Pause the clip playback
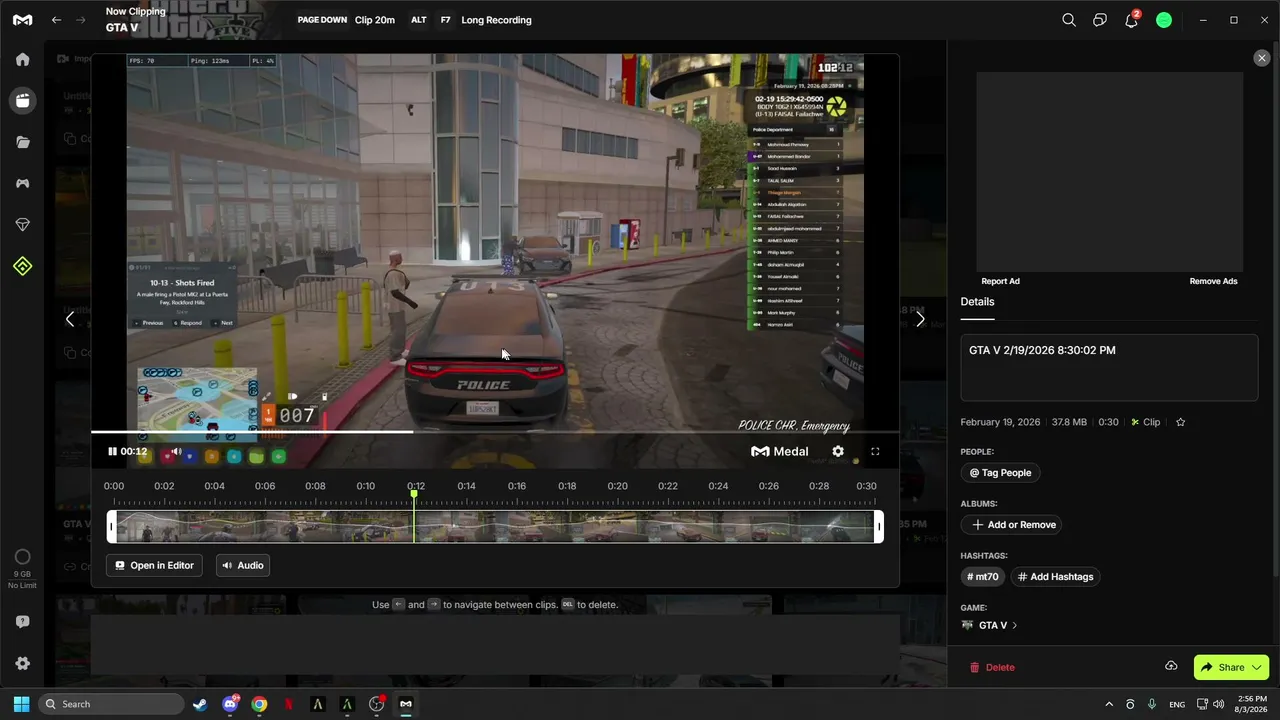The height and width of the screenshot is (720, 1280). coord(112,452)
